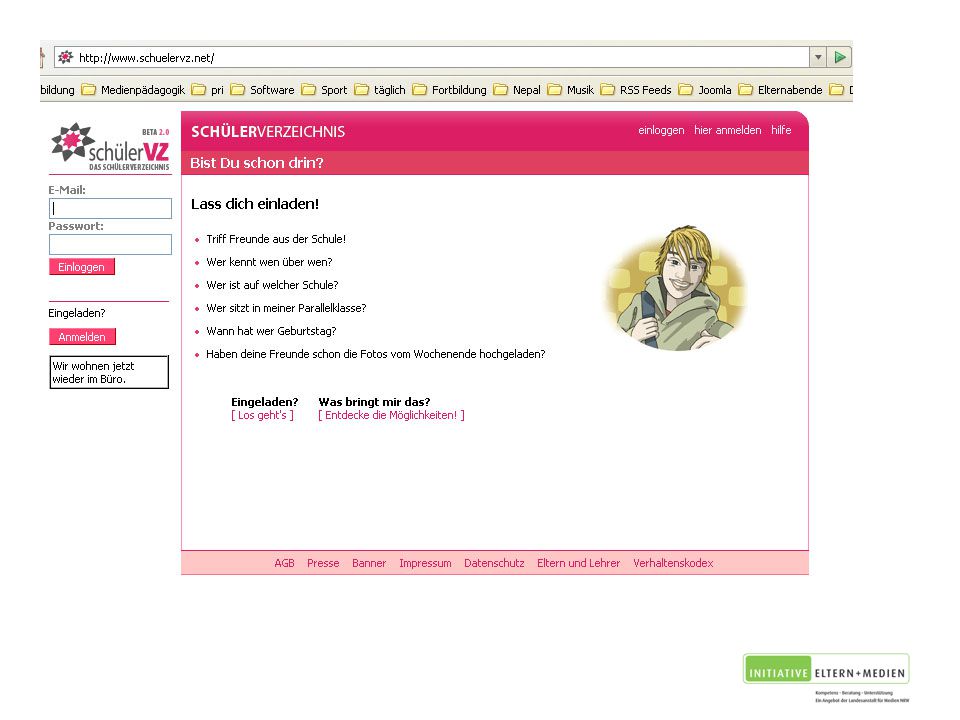Screen dimensions: 960x720
Task: Click the 'Was bringt mir das?' label
Action: 374,402
